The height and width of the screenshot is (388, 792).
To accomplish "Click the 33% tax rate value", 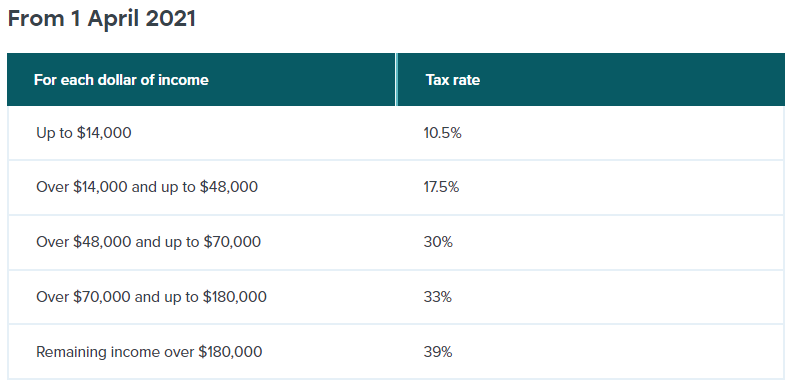I will [x=437, y=297].
